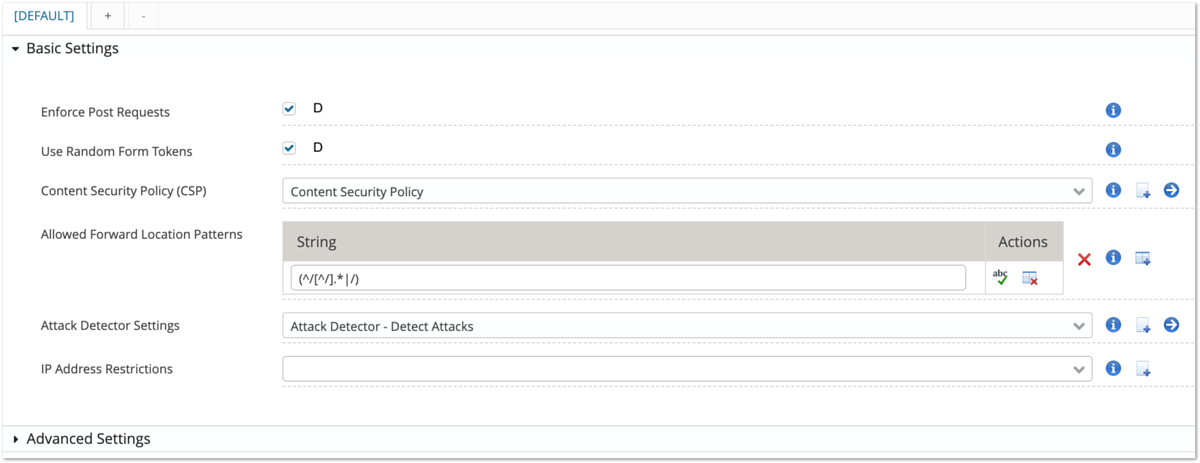Go to Attack Detector settings arrow
The width and height of the screenshot is (1200, 463).
(1172, 325)
